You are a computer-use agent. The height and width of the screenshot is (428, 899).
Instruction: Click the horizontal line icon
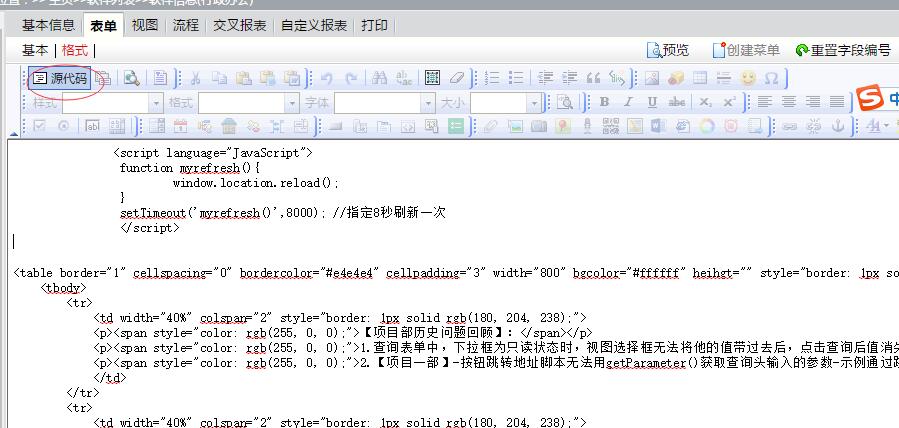point(724,78)
